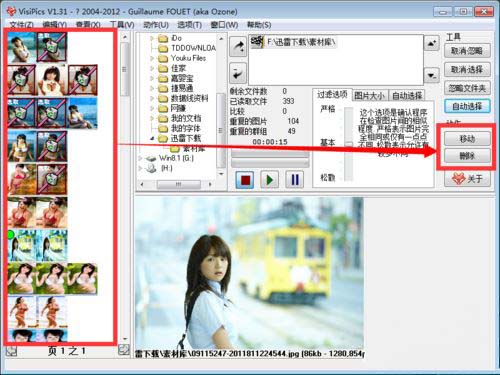Click the thumbnail panel vertical scrollbar
The width and height of the screenshot is (500, 375).
125,69
